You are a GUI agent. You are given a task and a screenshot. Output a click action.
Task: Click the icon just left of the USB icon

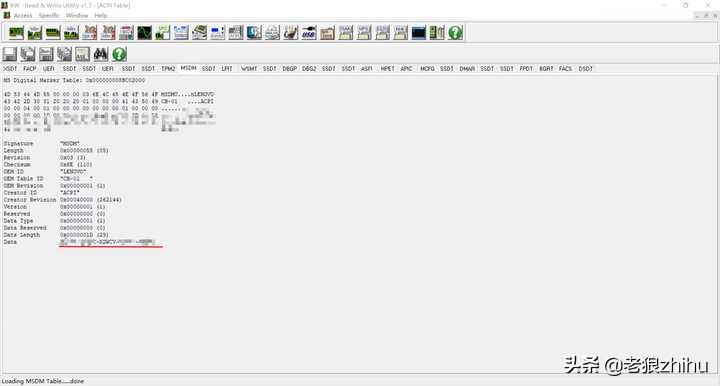point(290,33)
